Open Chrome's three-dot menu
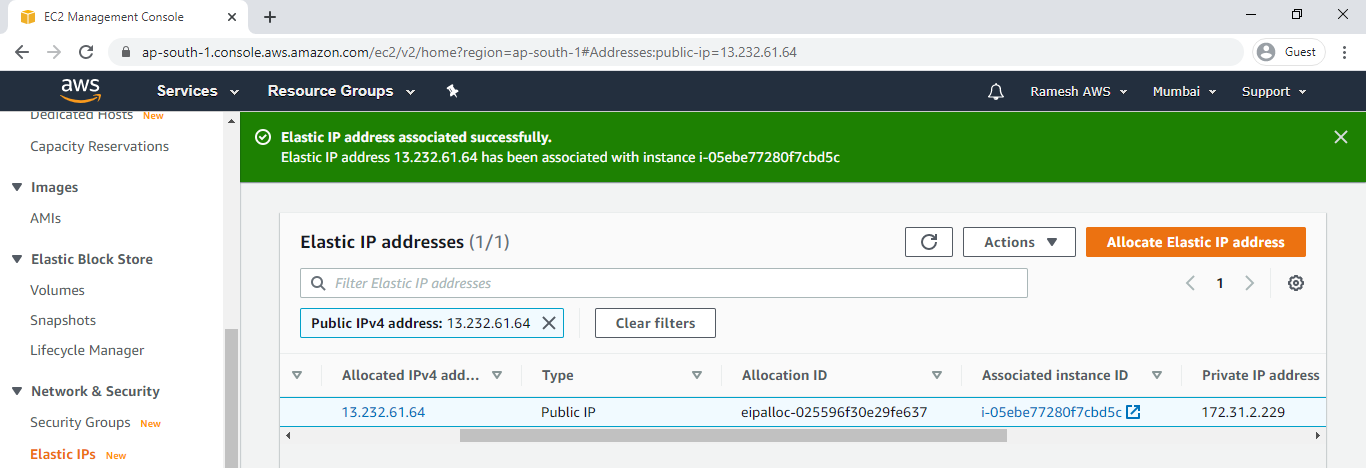1366x468 pixels. pyautogui.click(x=1345, y=52)
